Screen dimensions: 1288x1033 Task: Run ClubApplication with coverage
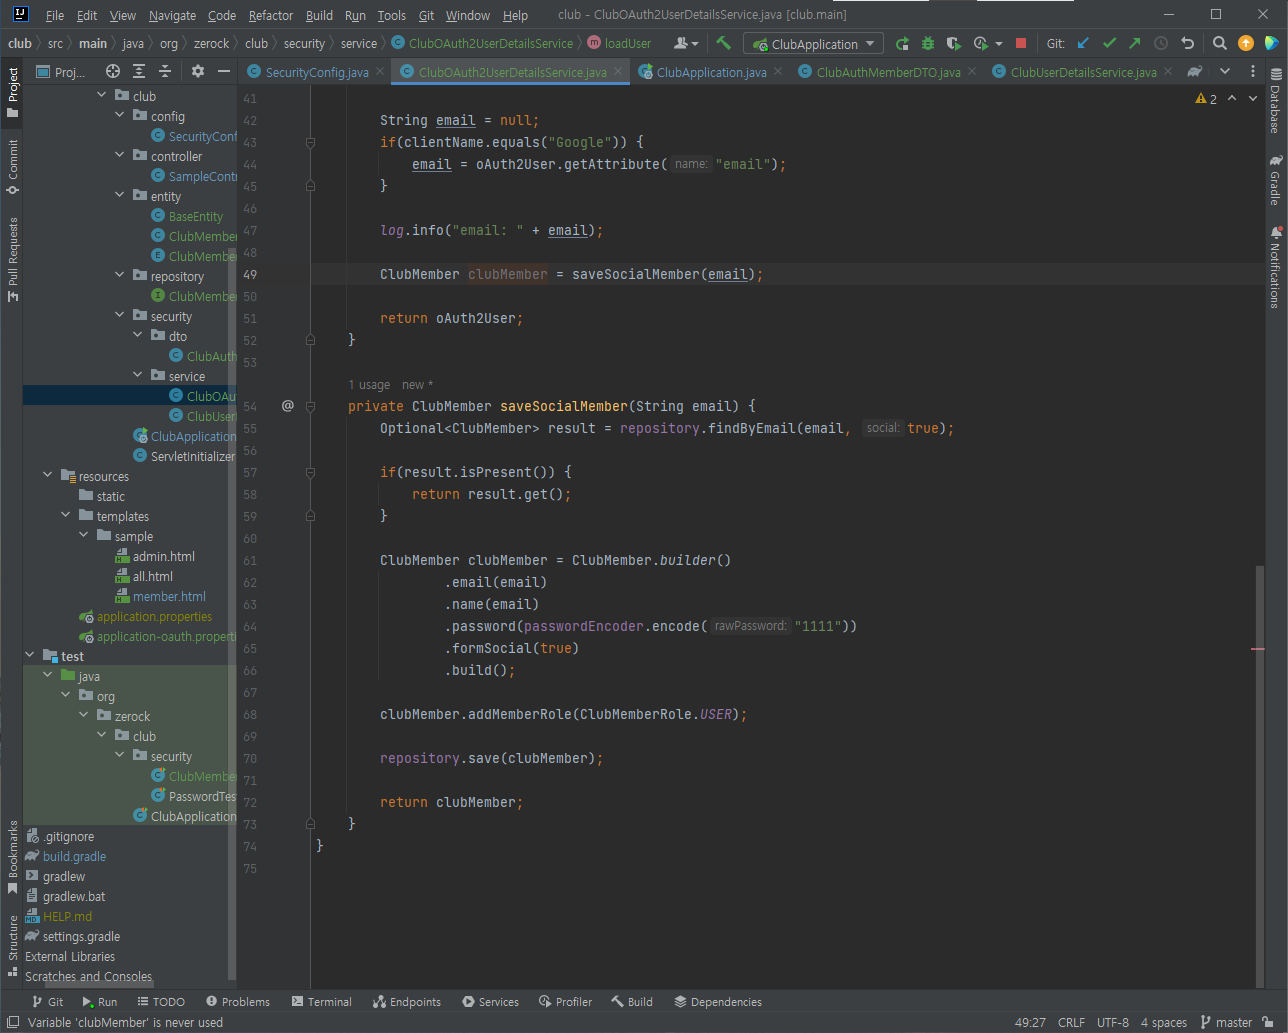click(953, 43)
